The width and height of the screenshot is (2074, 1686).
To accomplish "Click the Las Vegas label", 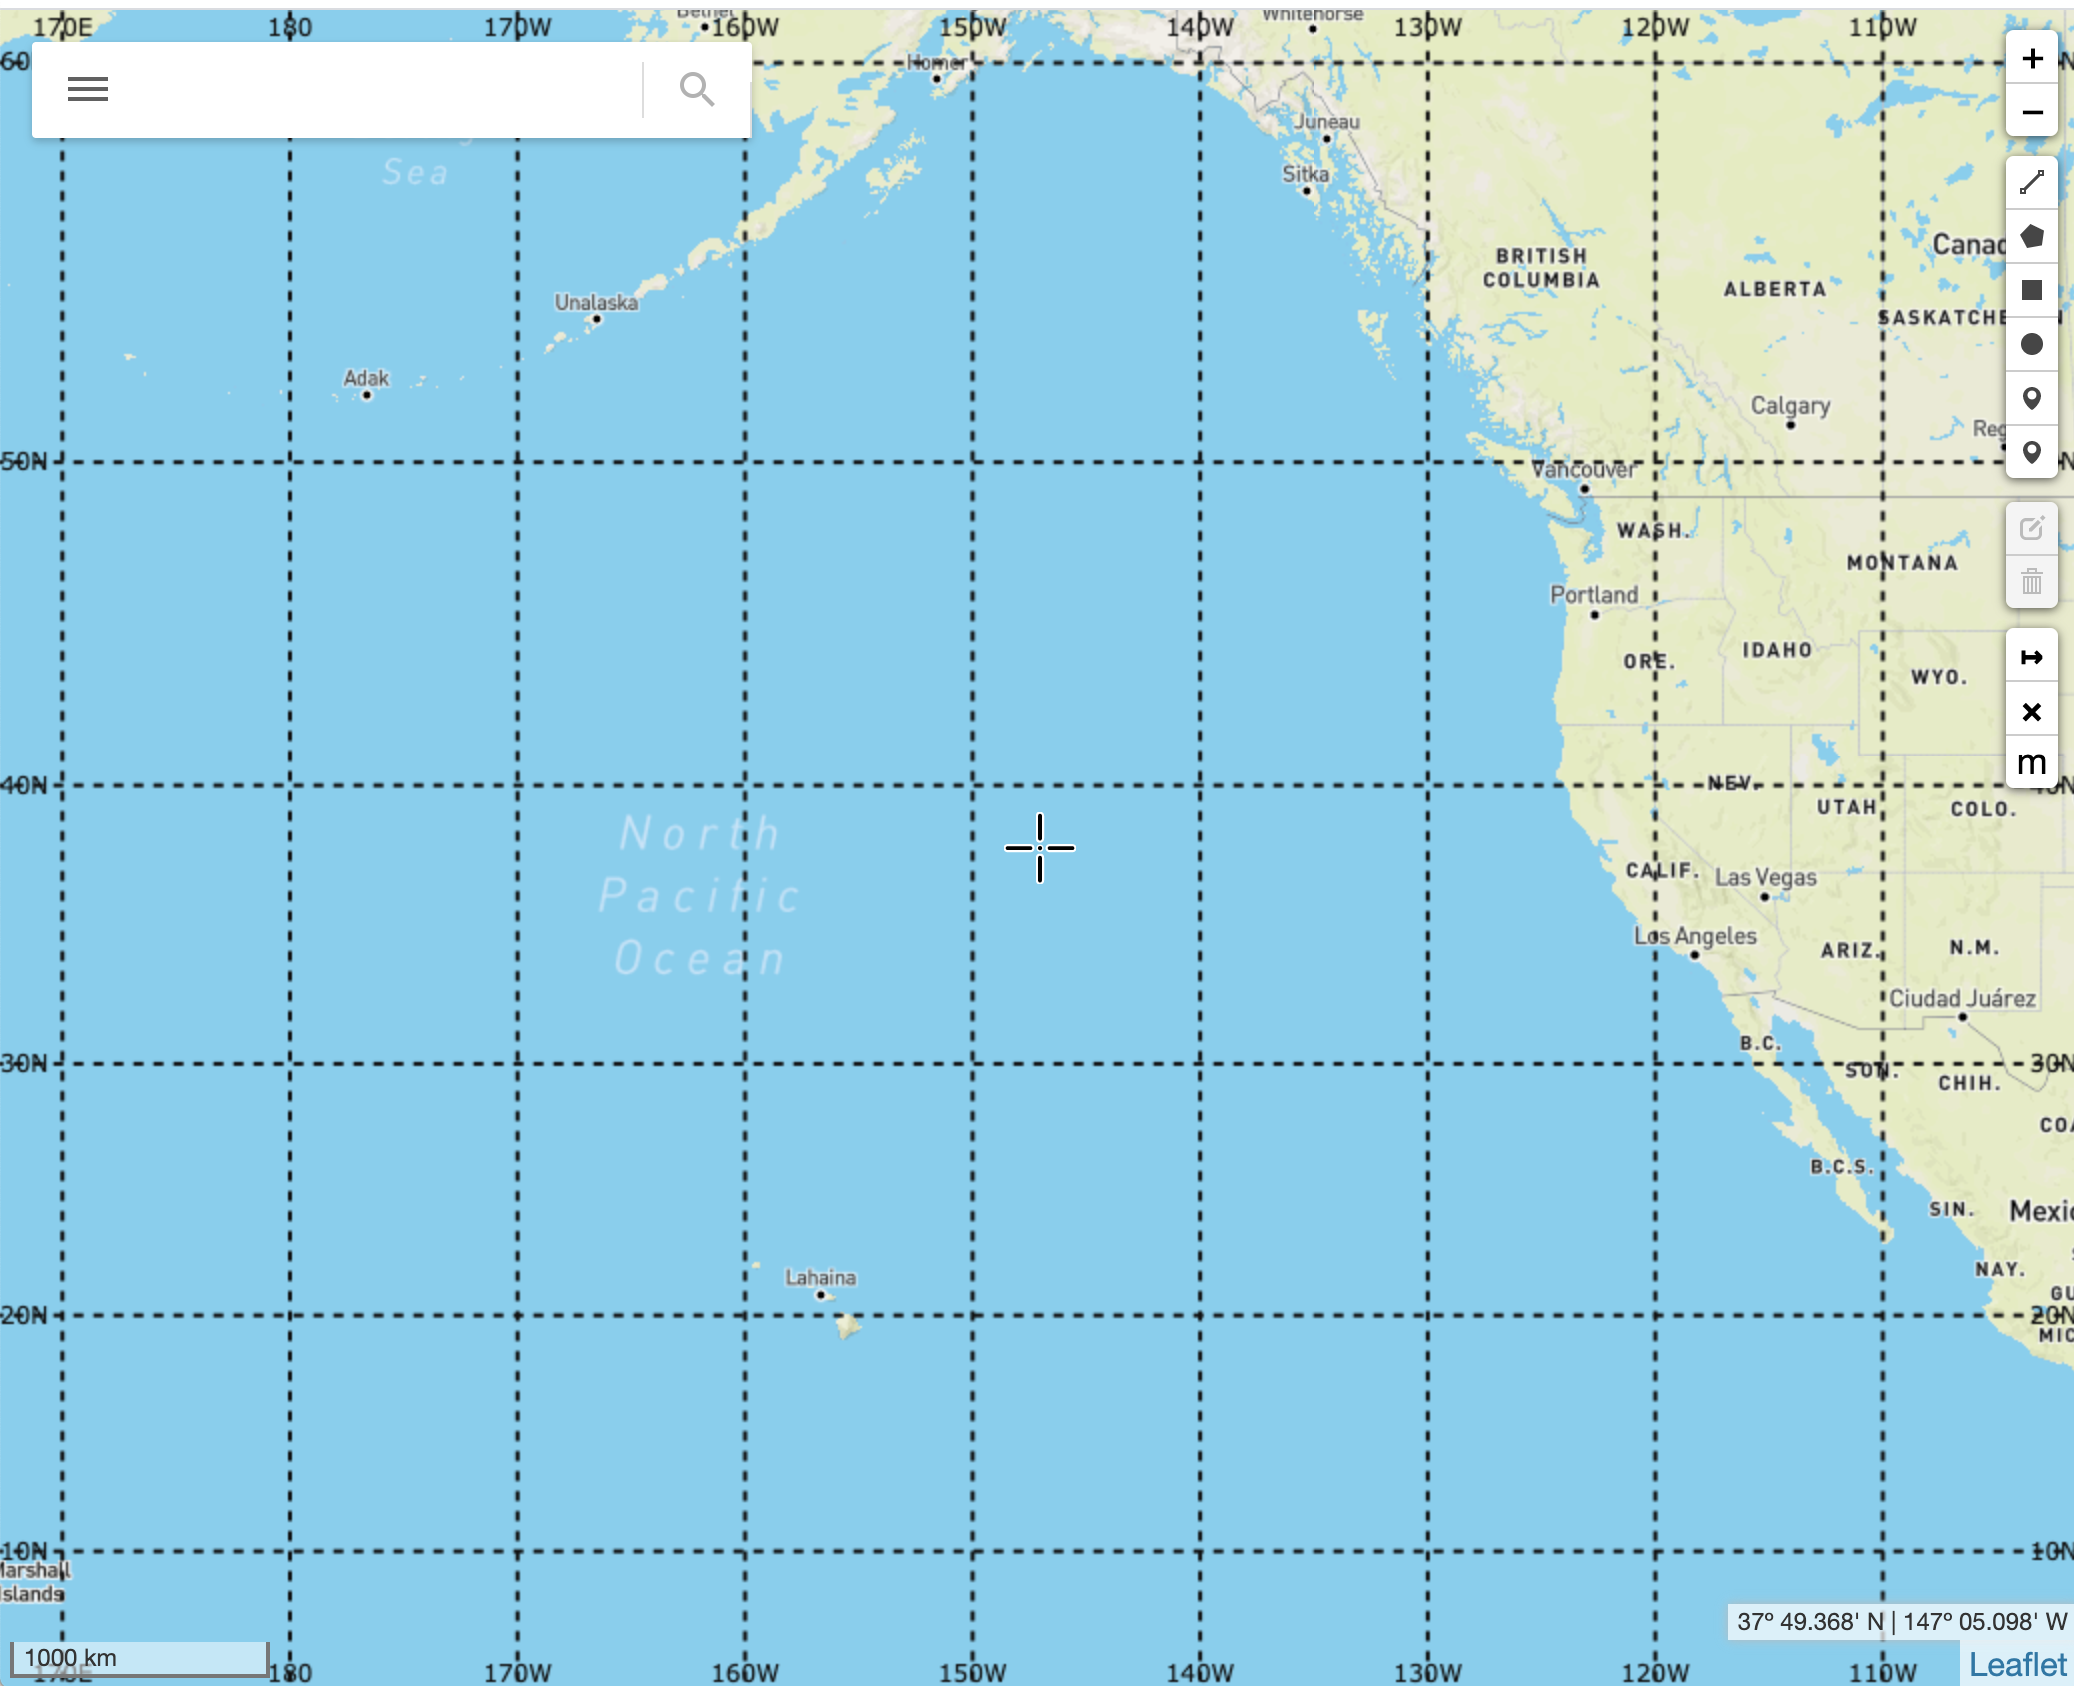I will pyautogui.click(x=1765, y=877).
